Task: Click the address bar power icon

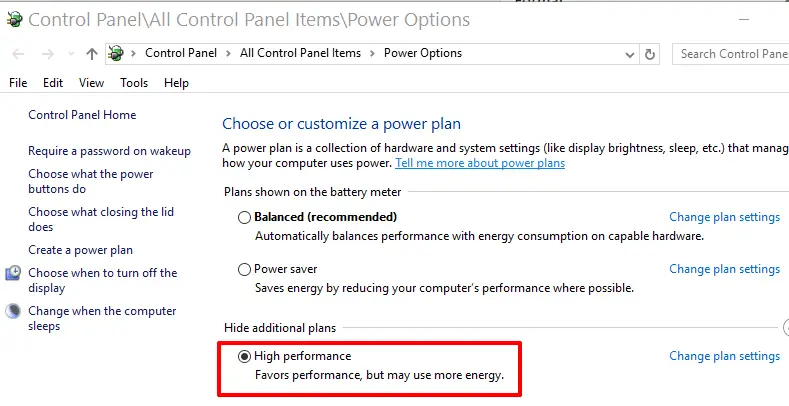Action: (118, 54)
